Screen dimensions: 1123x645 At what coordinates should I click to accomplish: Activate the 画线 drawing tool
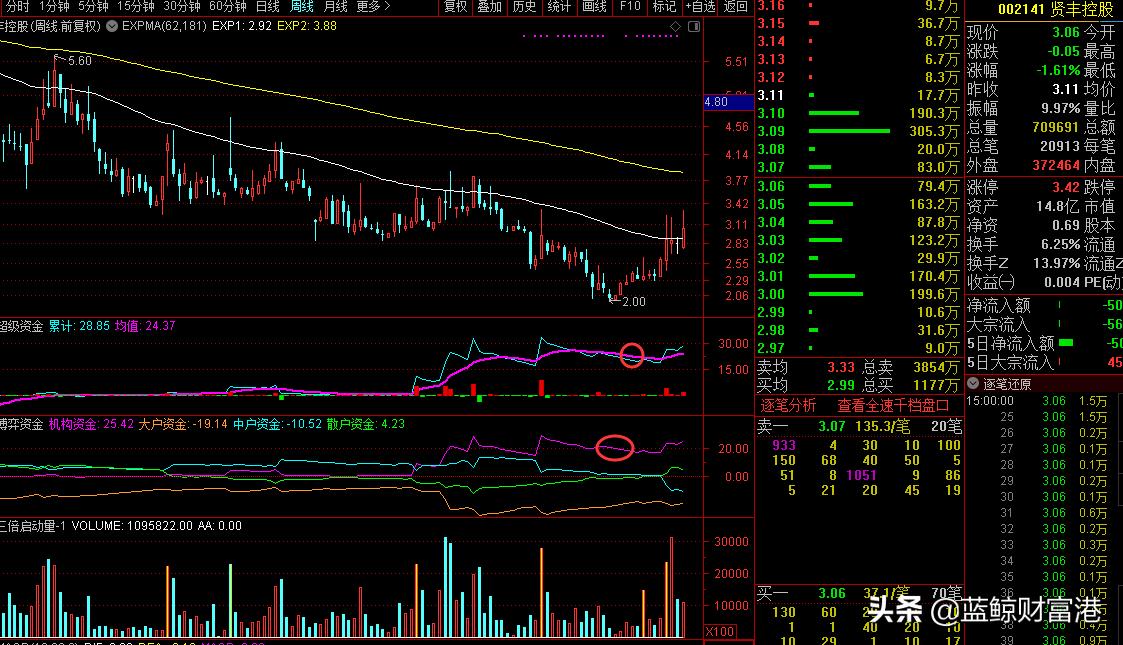coord(594,7)
